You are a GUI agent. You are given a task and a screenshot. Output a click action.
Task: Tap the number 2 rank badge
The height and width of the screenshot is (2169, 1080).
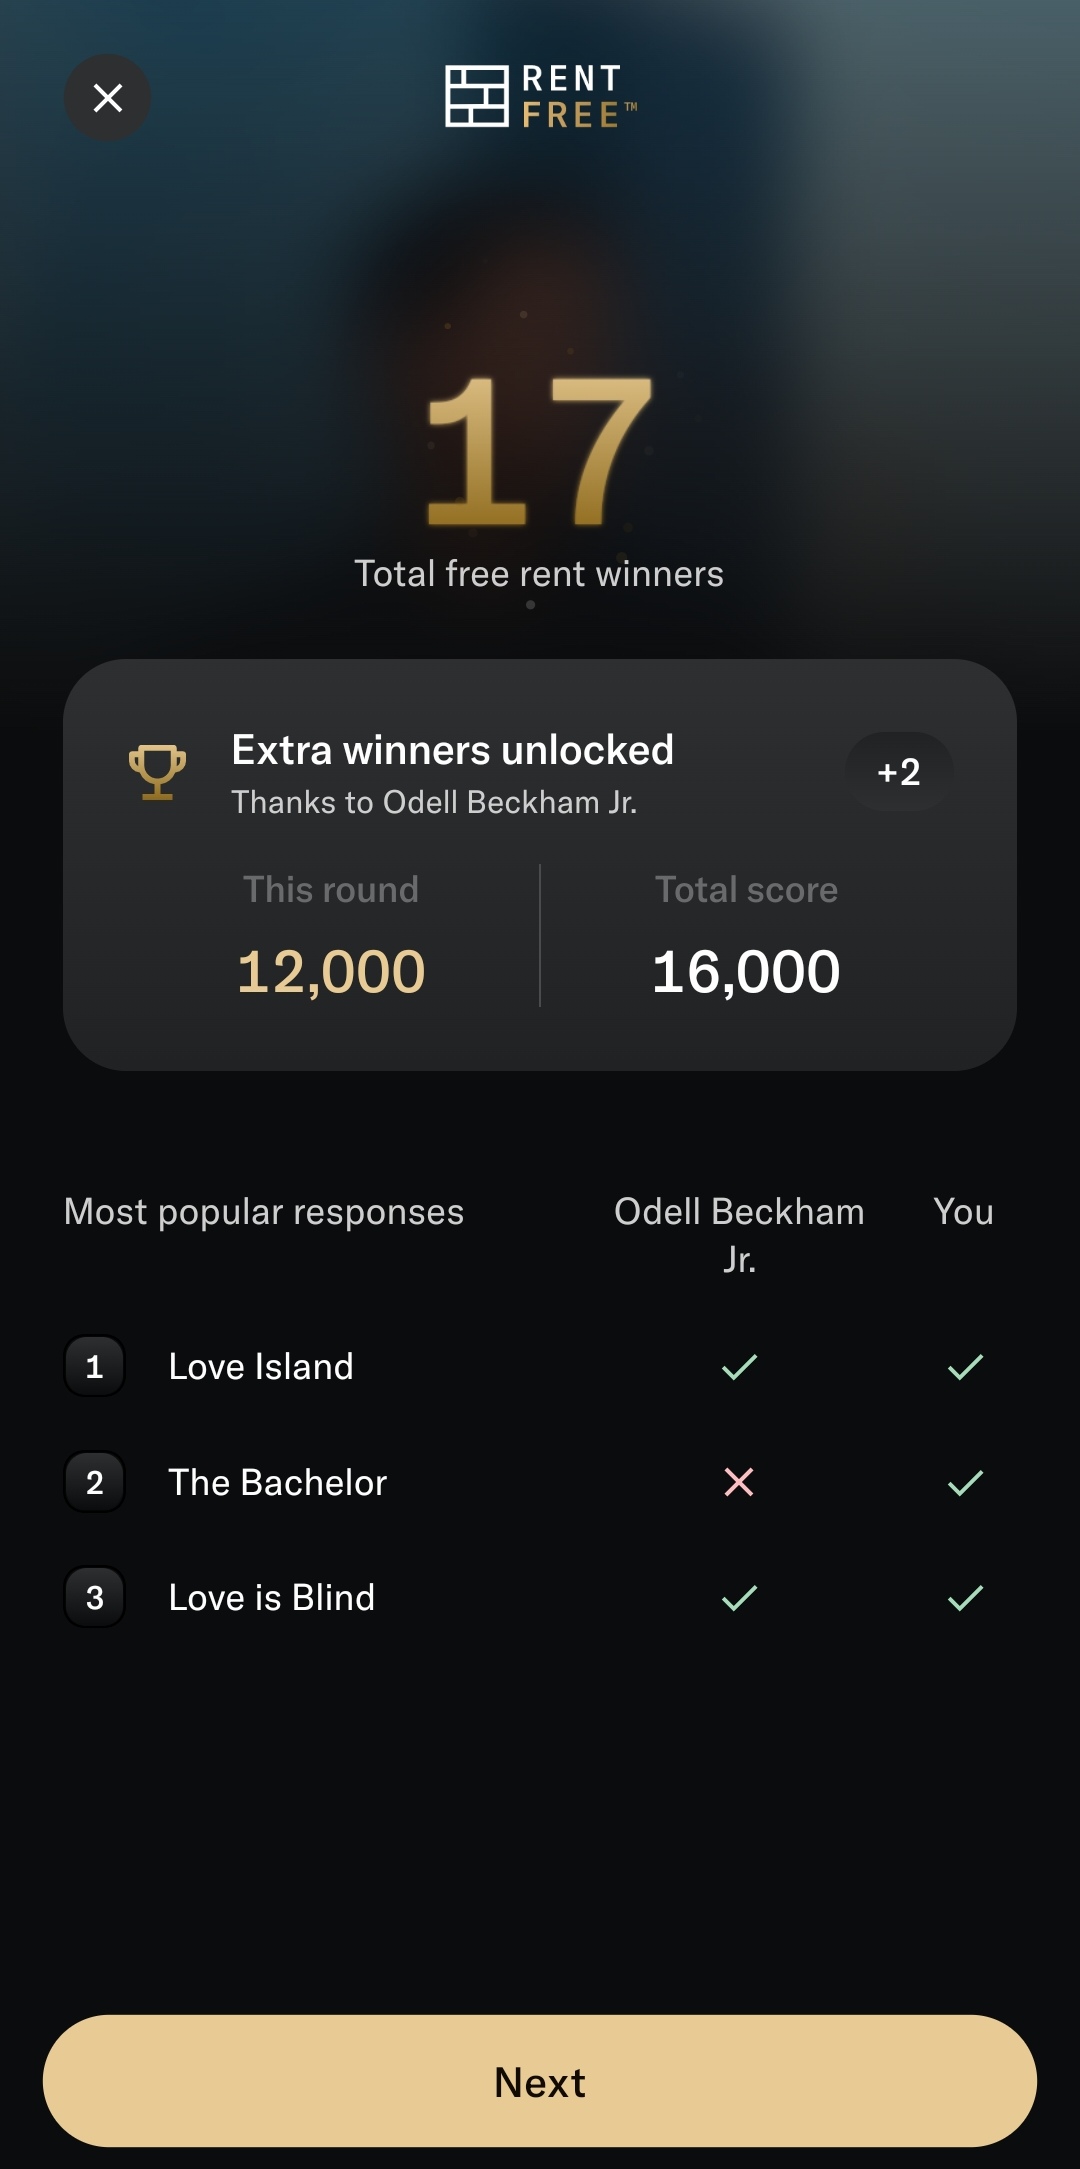pos(95,1482)
